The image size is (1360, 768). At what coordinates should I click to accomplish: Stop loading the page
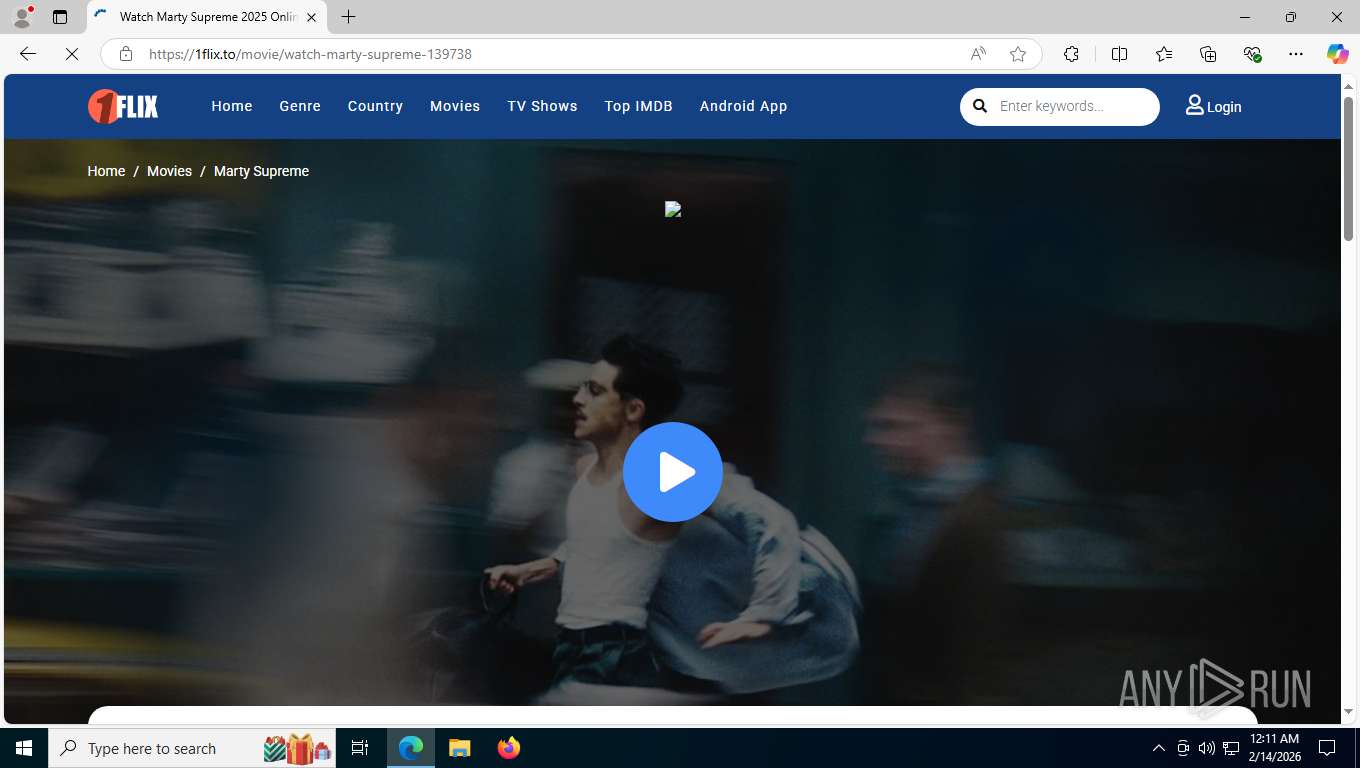point(72,54)
